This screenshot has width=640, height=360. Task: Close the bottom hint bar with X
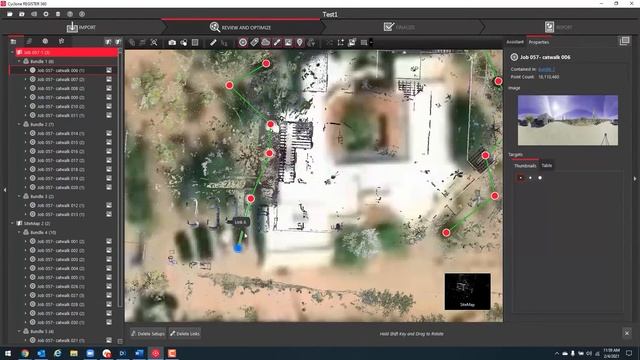click(x=627, y=333)
